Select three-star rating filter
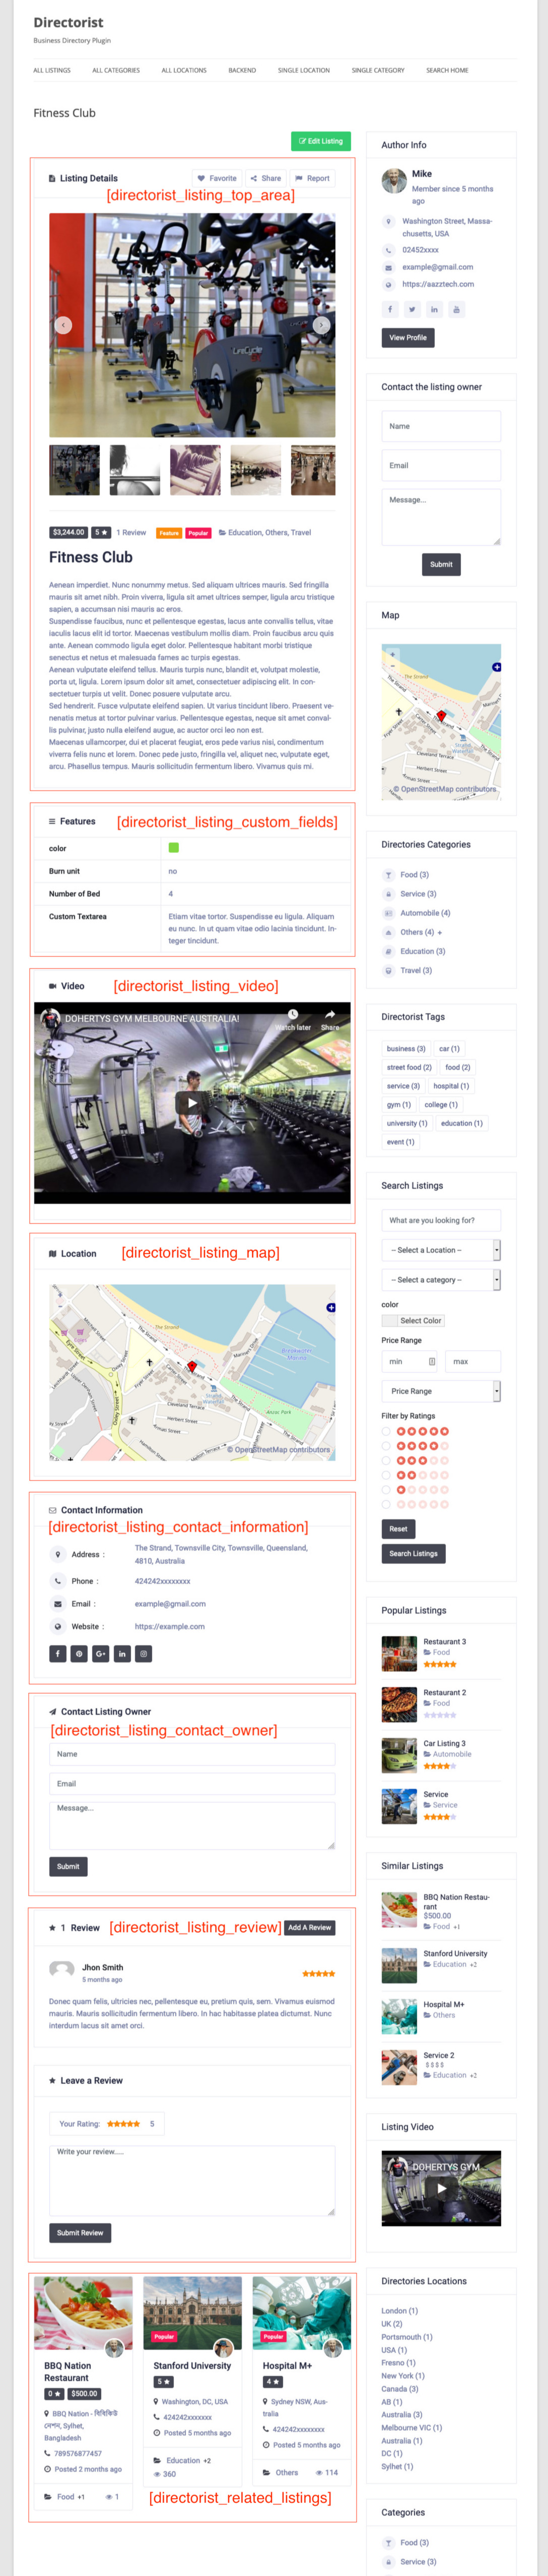548x2576 pixels. 386,1461
